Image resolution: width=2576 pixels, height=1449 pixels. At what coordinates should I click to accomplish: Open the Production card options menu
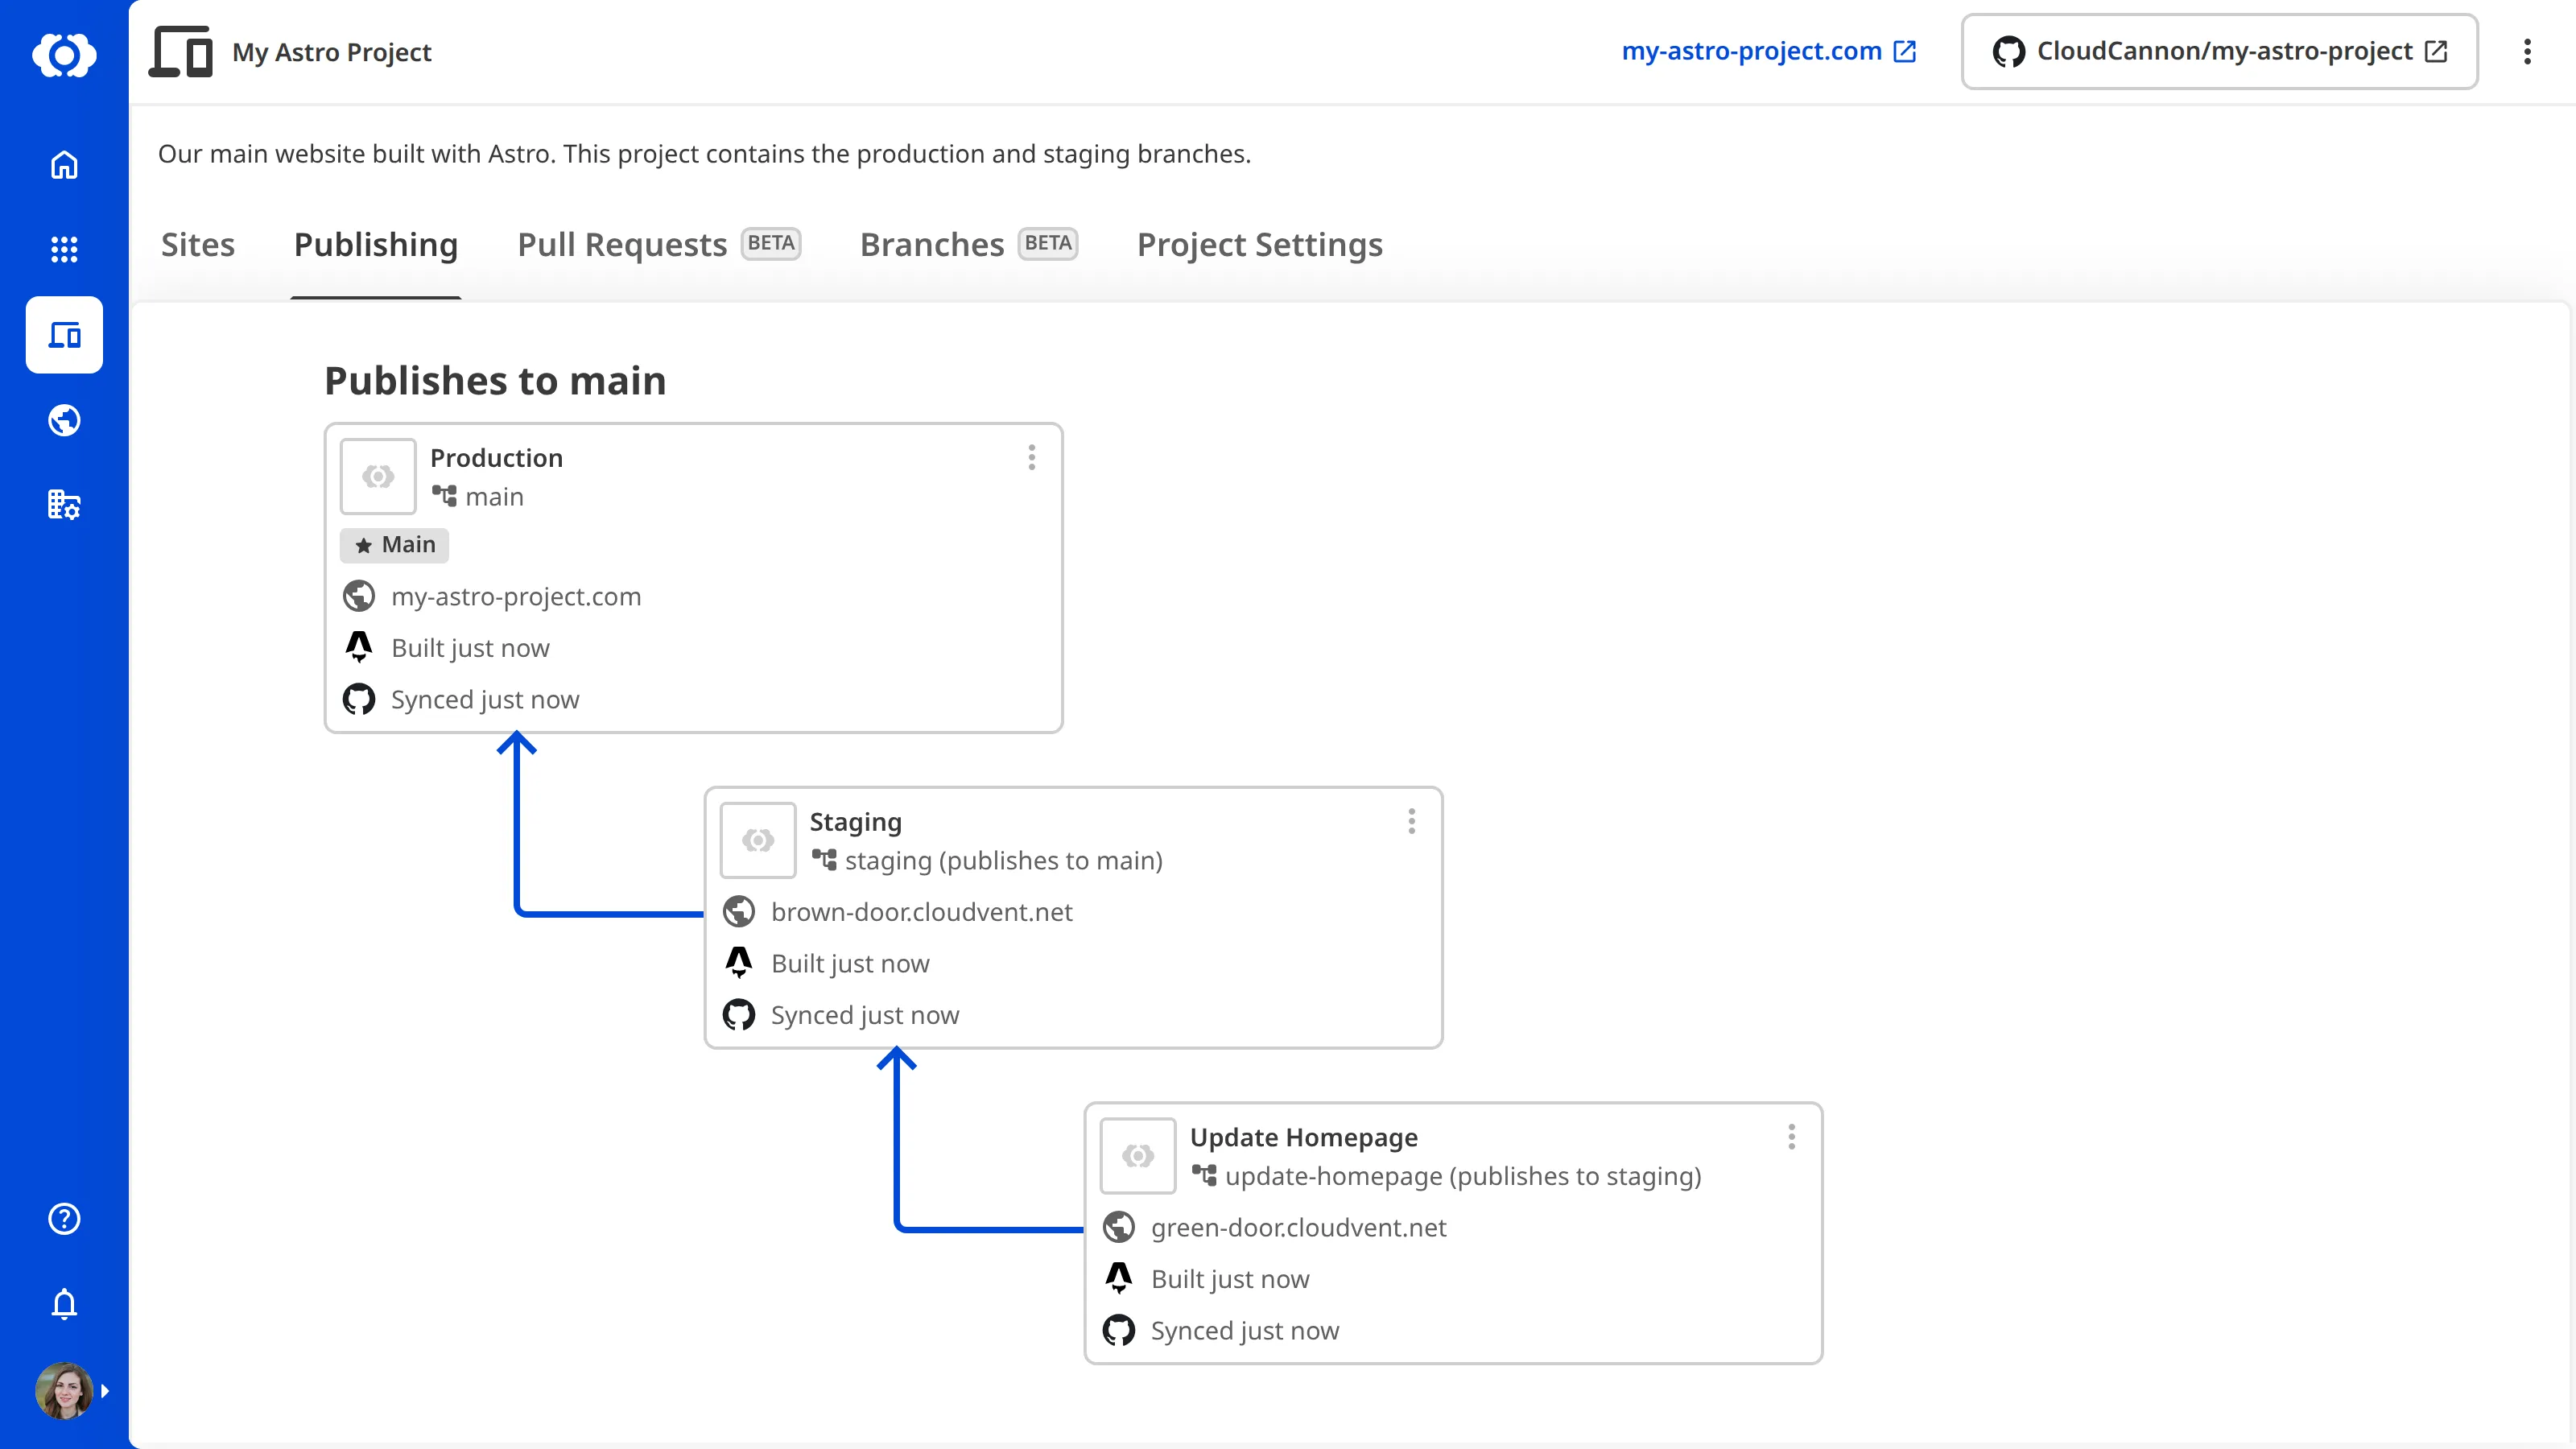1031,458
